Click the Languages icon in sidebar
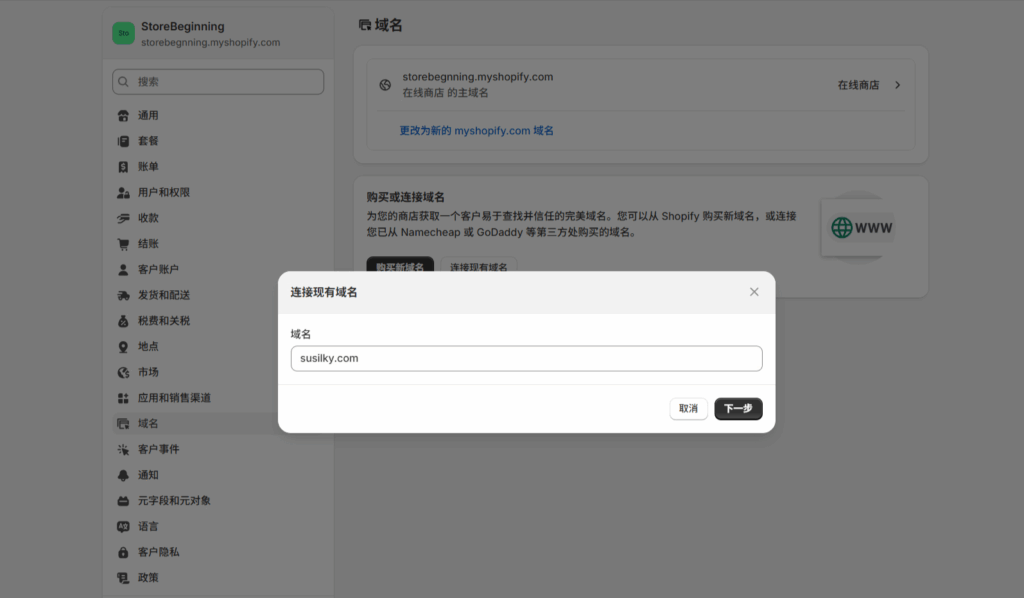This screenshot has height=598, width=1024. coord(123,526)
